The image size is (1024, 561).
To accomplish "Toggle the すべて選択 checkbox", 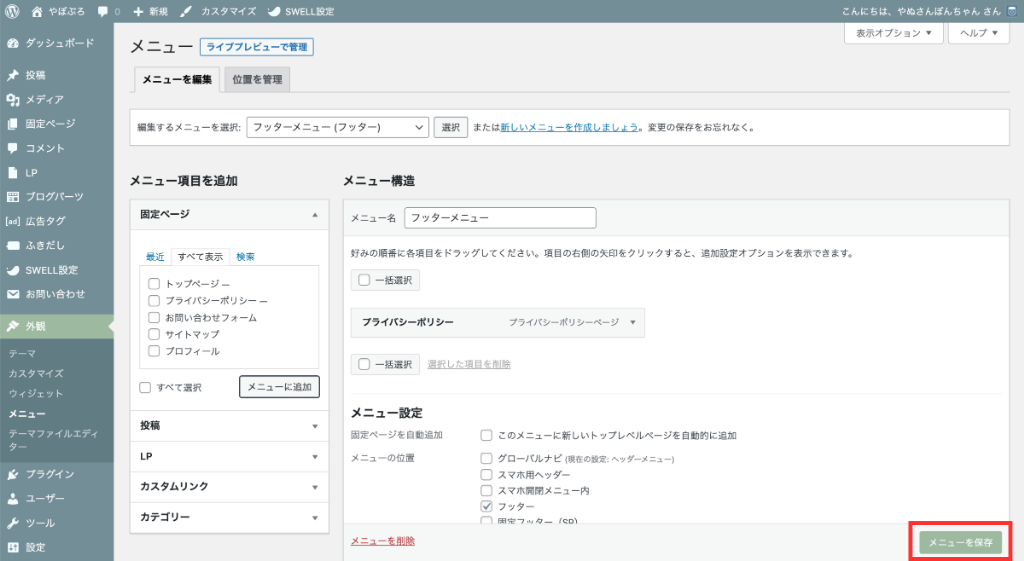I will coord(145,388).
